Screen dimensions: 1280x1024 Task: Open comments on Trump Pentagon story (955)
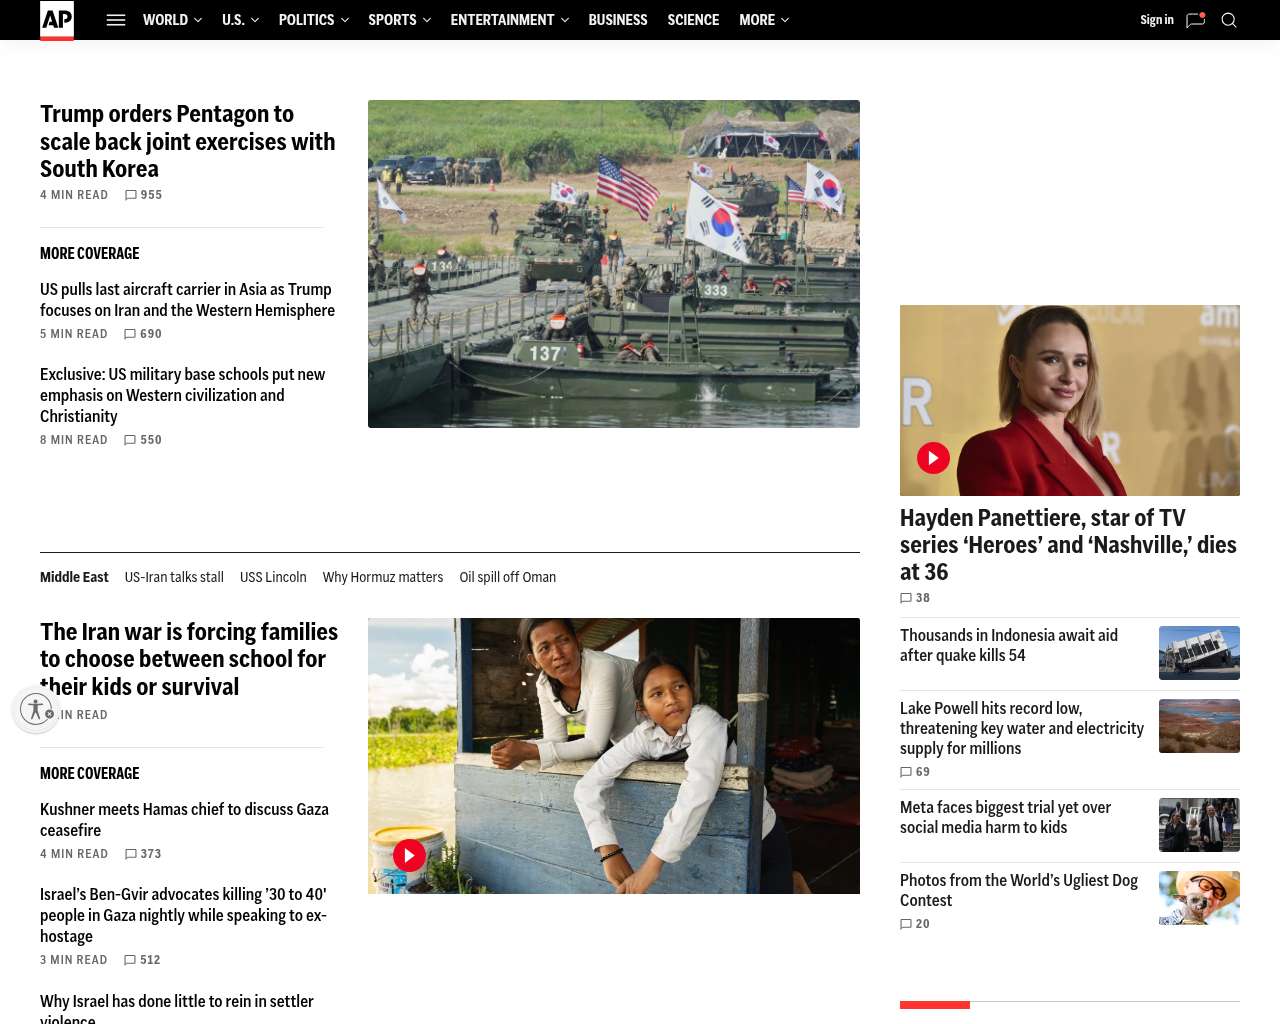(143, 195)
